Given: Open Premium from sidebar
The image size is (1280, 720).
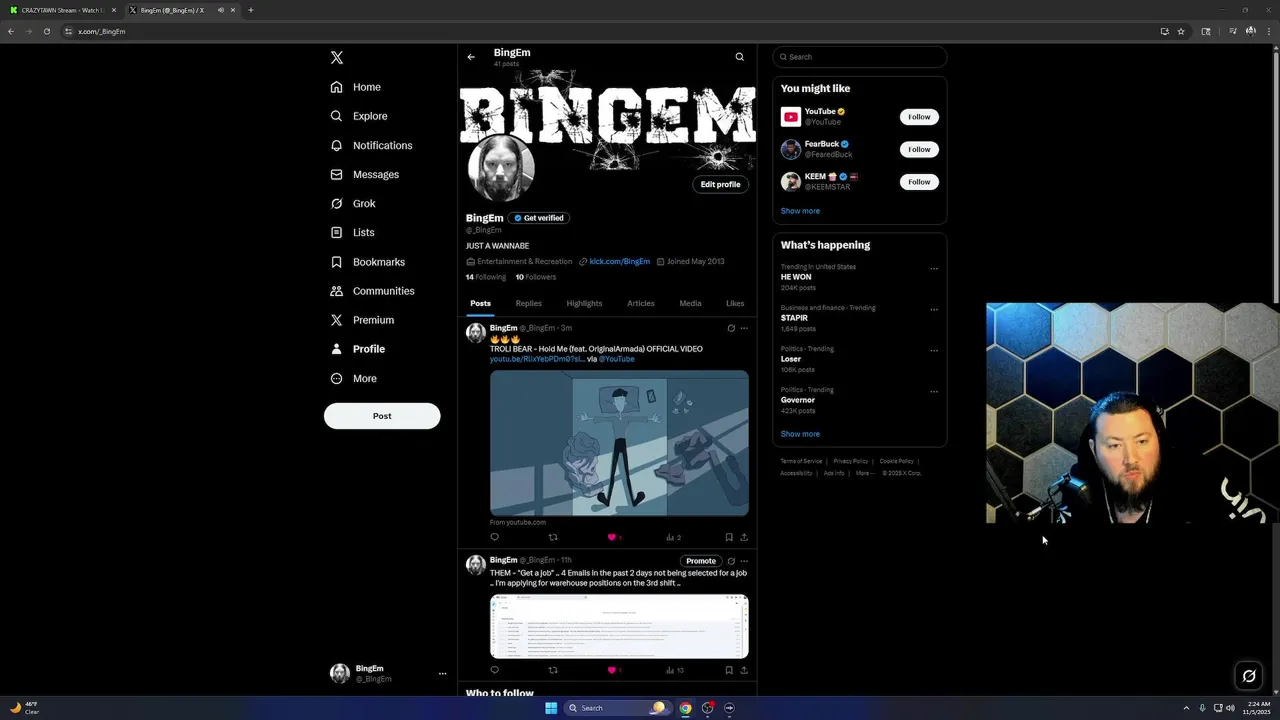Looking at the screenshot, I should point(362,320).
